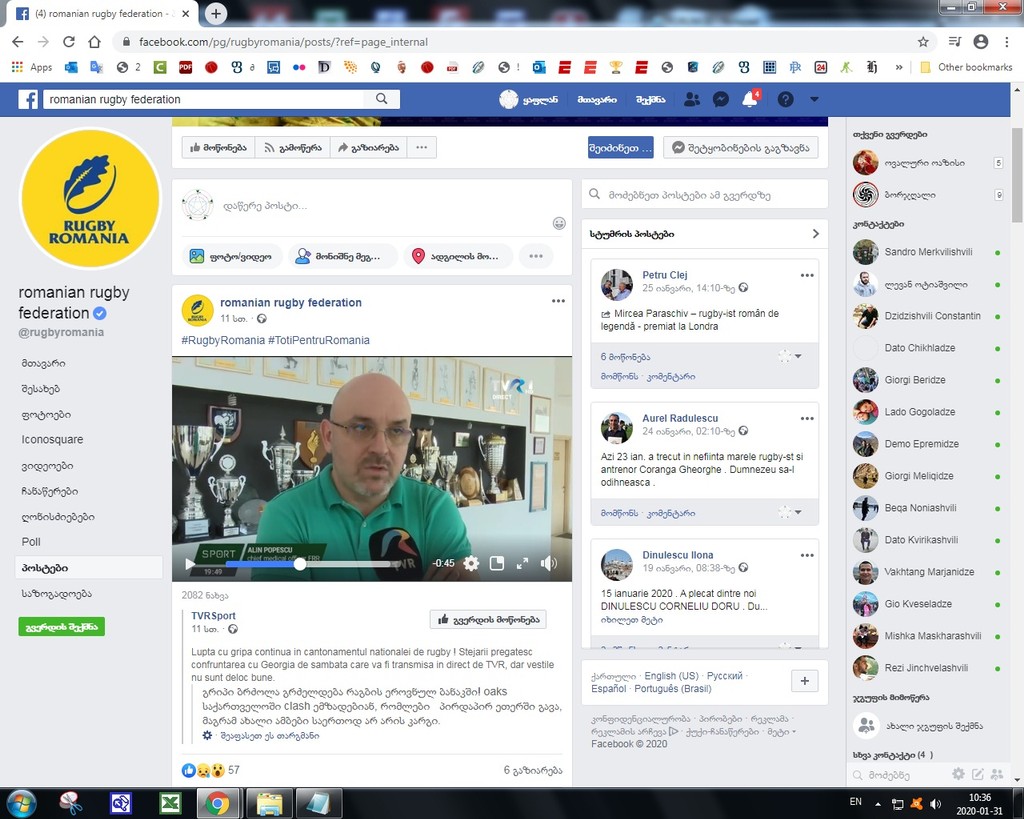Viewport: 1024px width, 819px height.
Task: Open Excel from the taskbar
Action: 170,803
